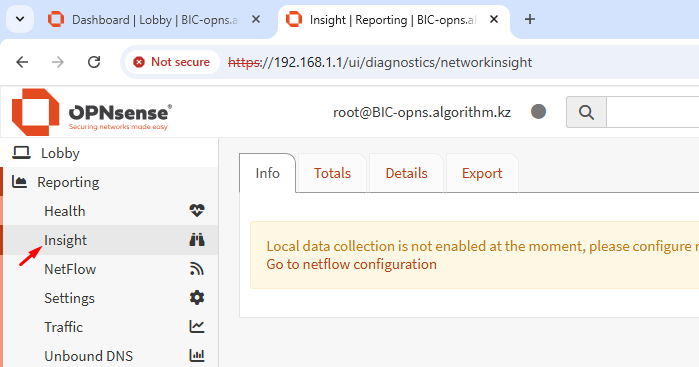Click the Not secure site info badge
Image resolution: width=699 pixels, height=367 pixels.
172,62
